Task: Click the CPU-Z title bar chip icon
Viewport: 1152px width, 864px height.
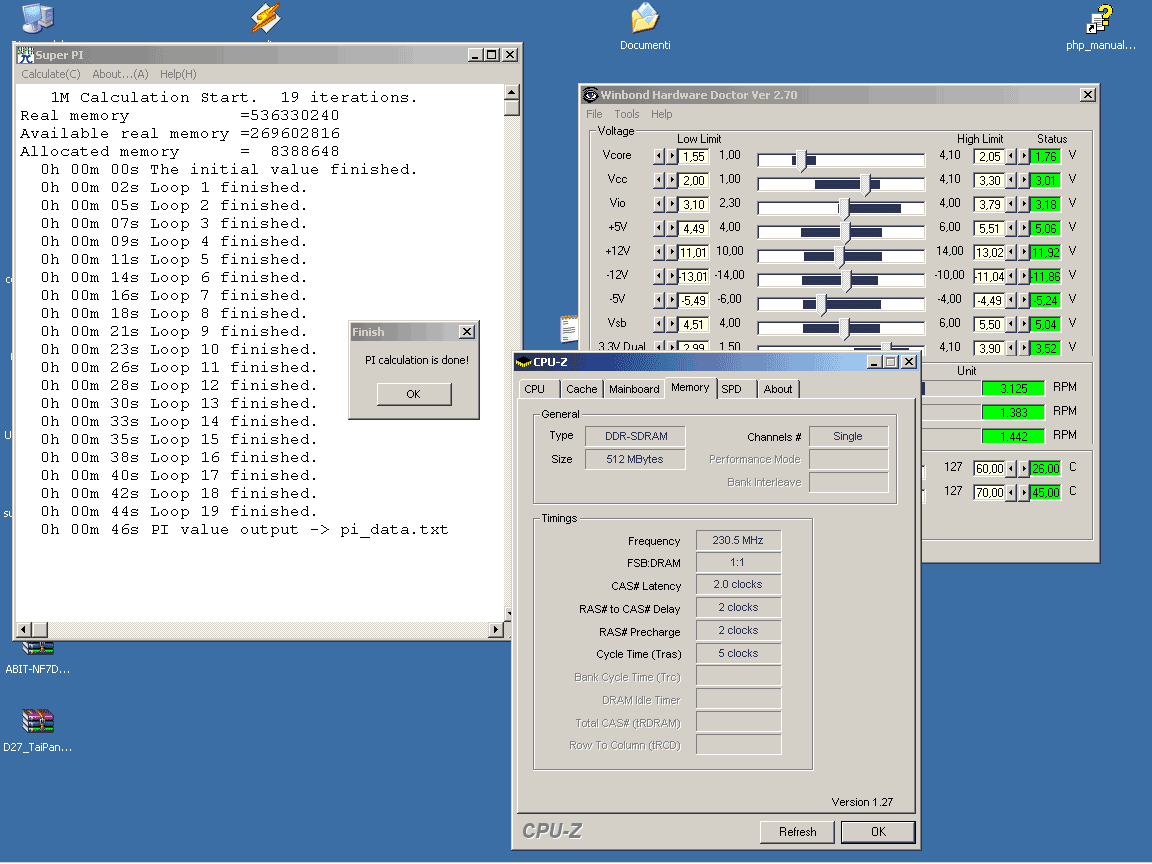Action: tap(523, 362)
